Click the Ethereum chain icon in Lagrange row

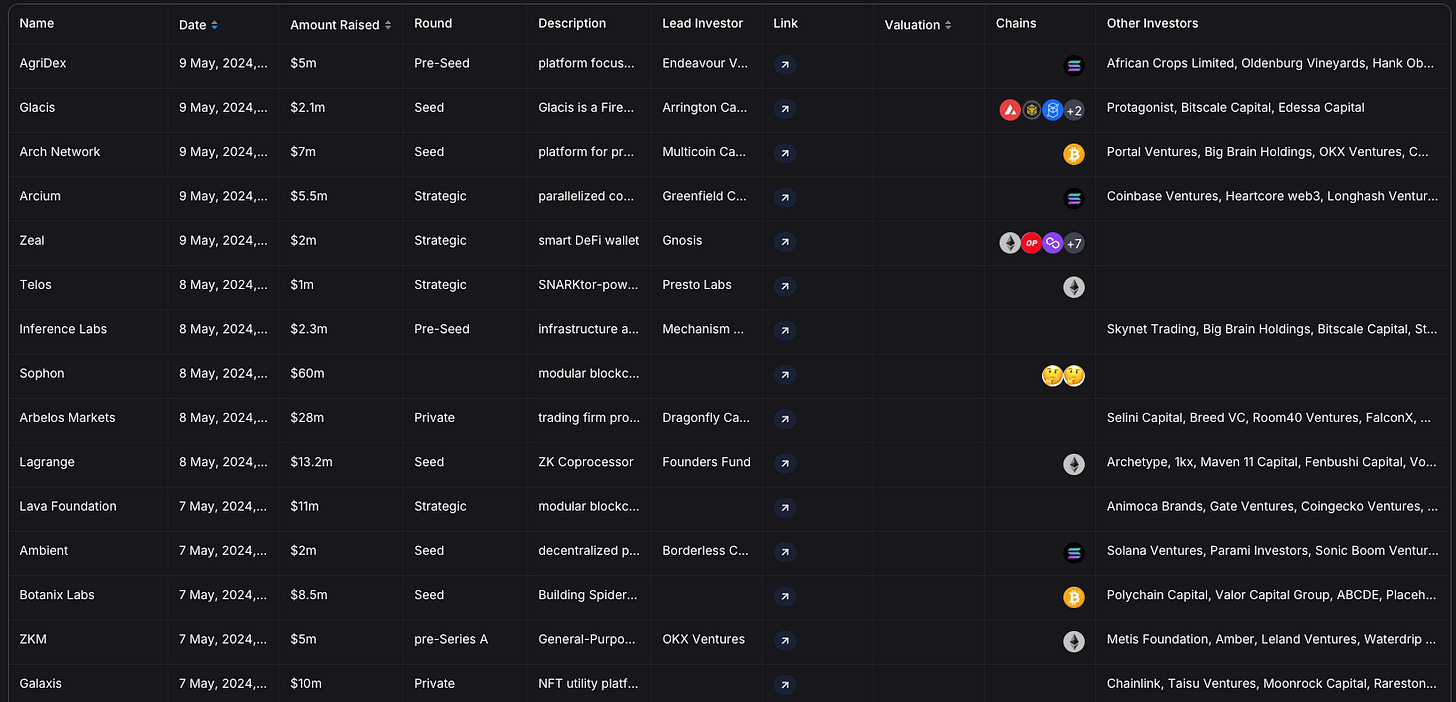coord(1074,464)
